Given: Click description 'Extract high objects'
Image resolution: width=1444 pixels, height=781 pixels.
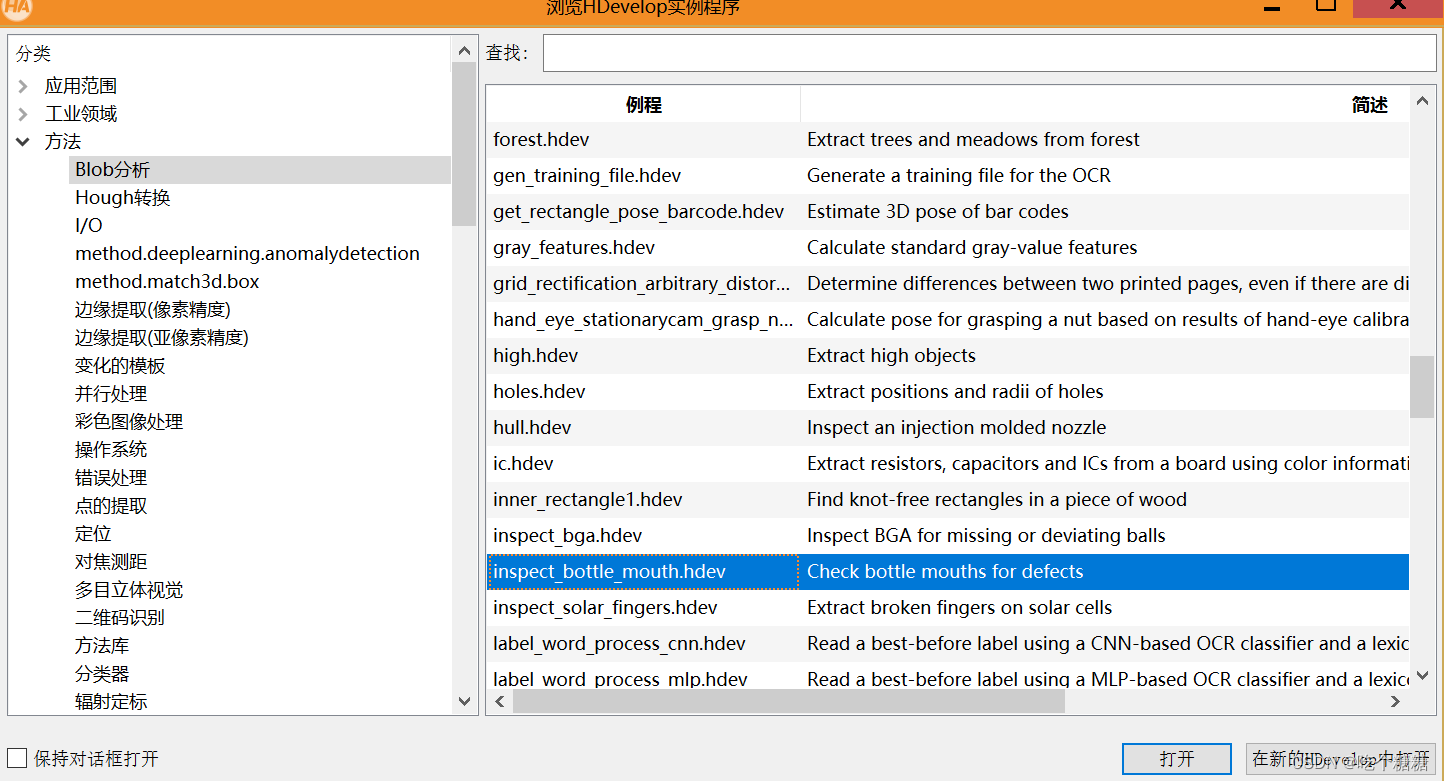Looking at the screenshot, I should (891, 356).
